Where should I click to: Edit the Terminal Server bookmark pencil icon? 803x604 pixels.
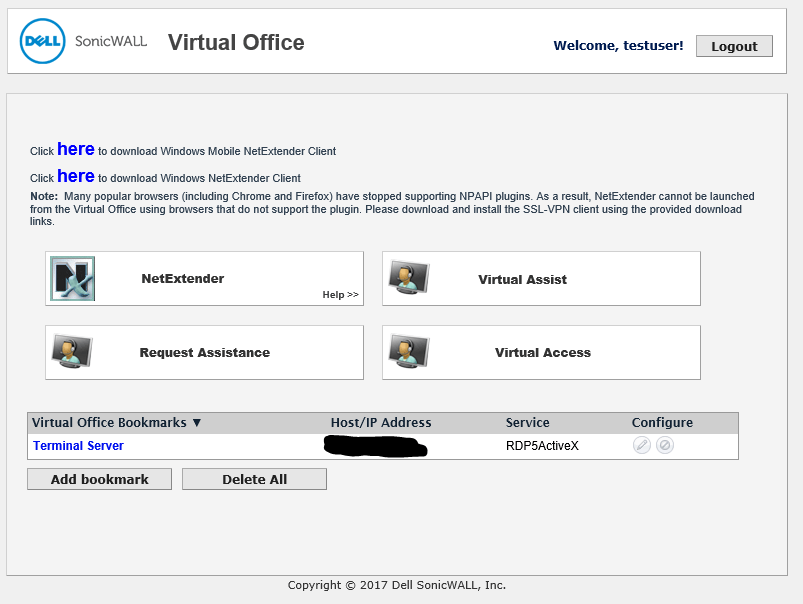pyautogui.click(x=642, y=445)
